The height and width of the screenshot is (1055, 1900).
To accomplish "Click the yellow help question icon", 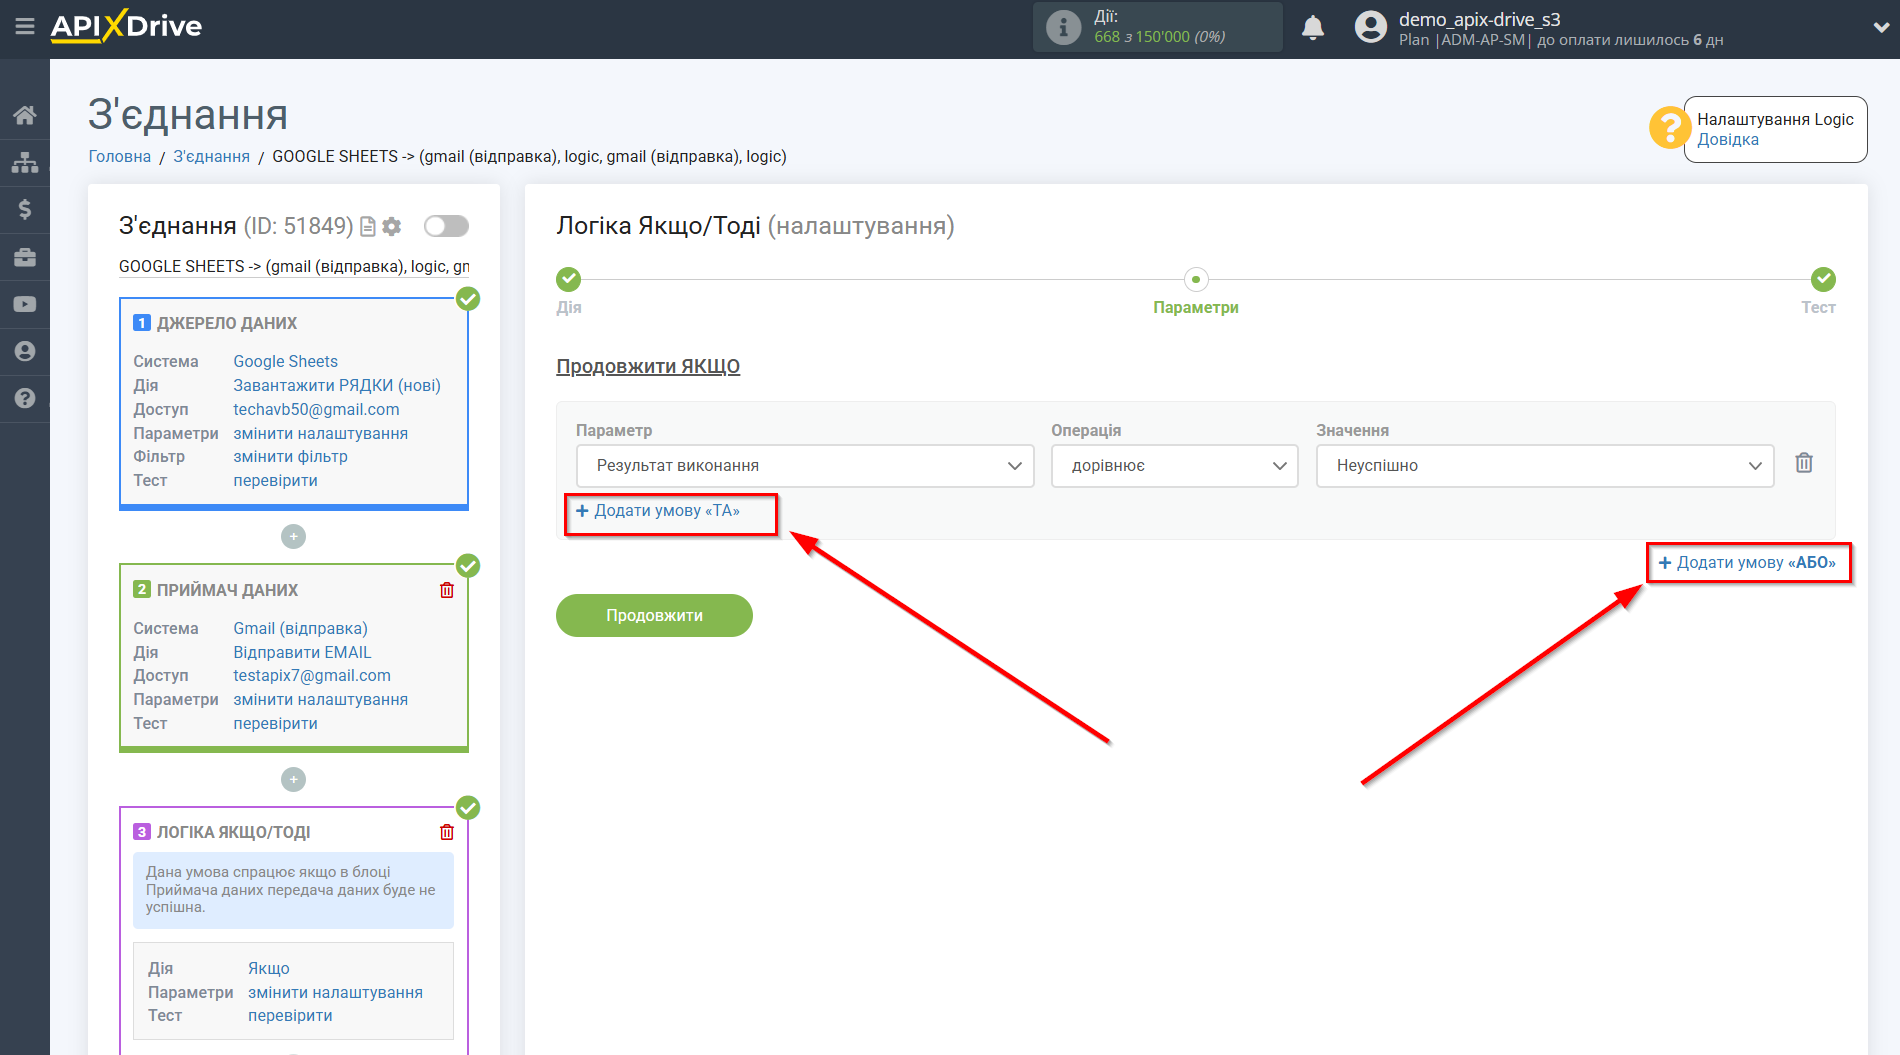I will click(1669, 128).
